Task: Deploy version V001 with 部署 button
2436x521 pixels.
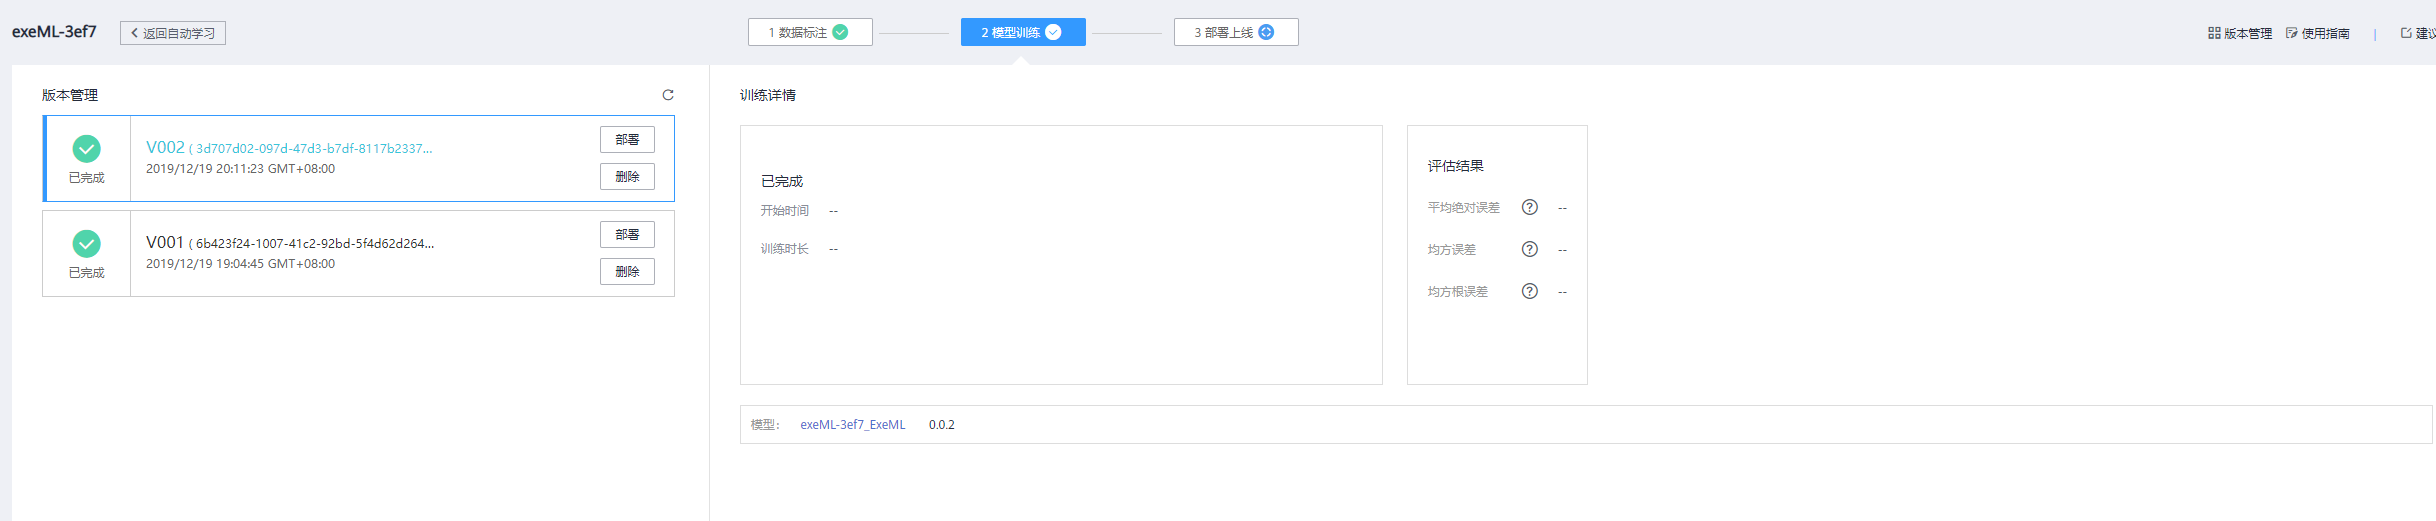Action: 627,235
